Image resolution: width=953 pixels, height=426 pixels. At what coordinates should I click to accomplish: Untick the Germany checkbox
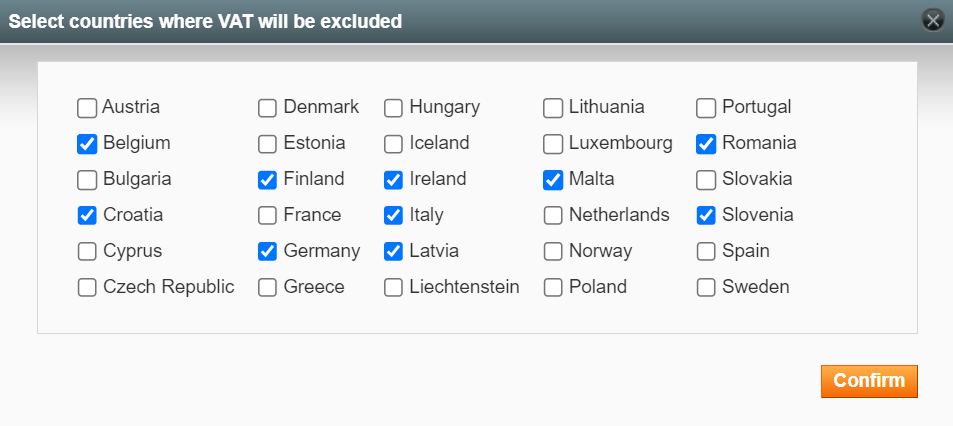coord(268,252)
